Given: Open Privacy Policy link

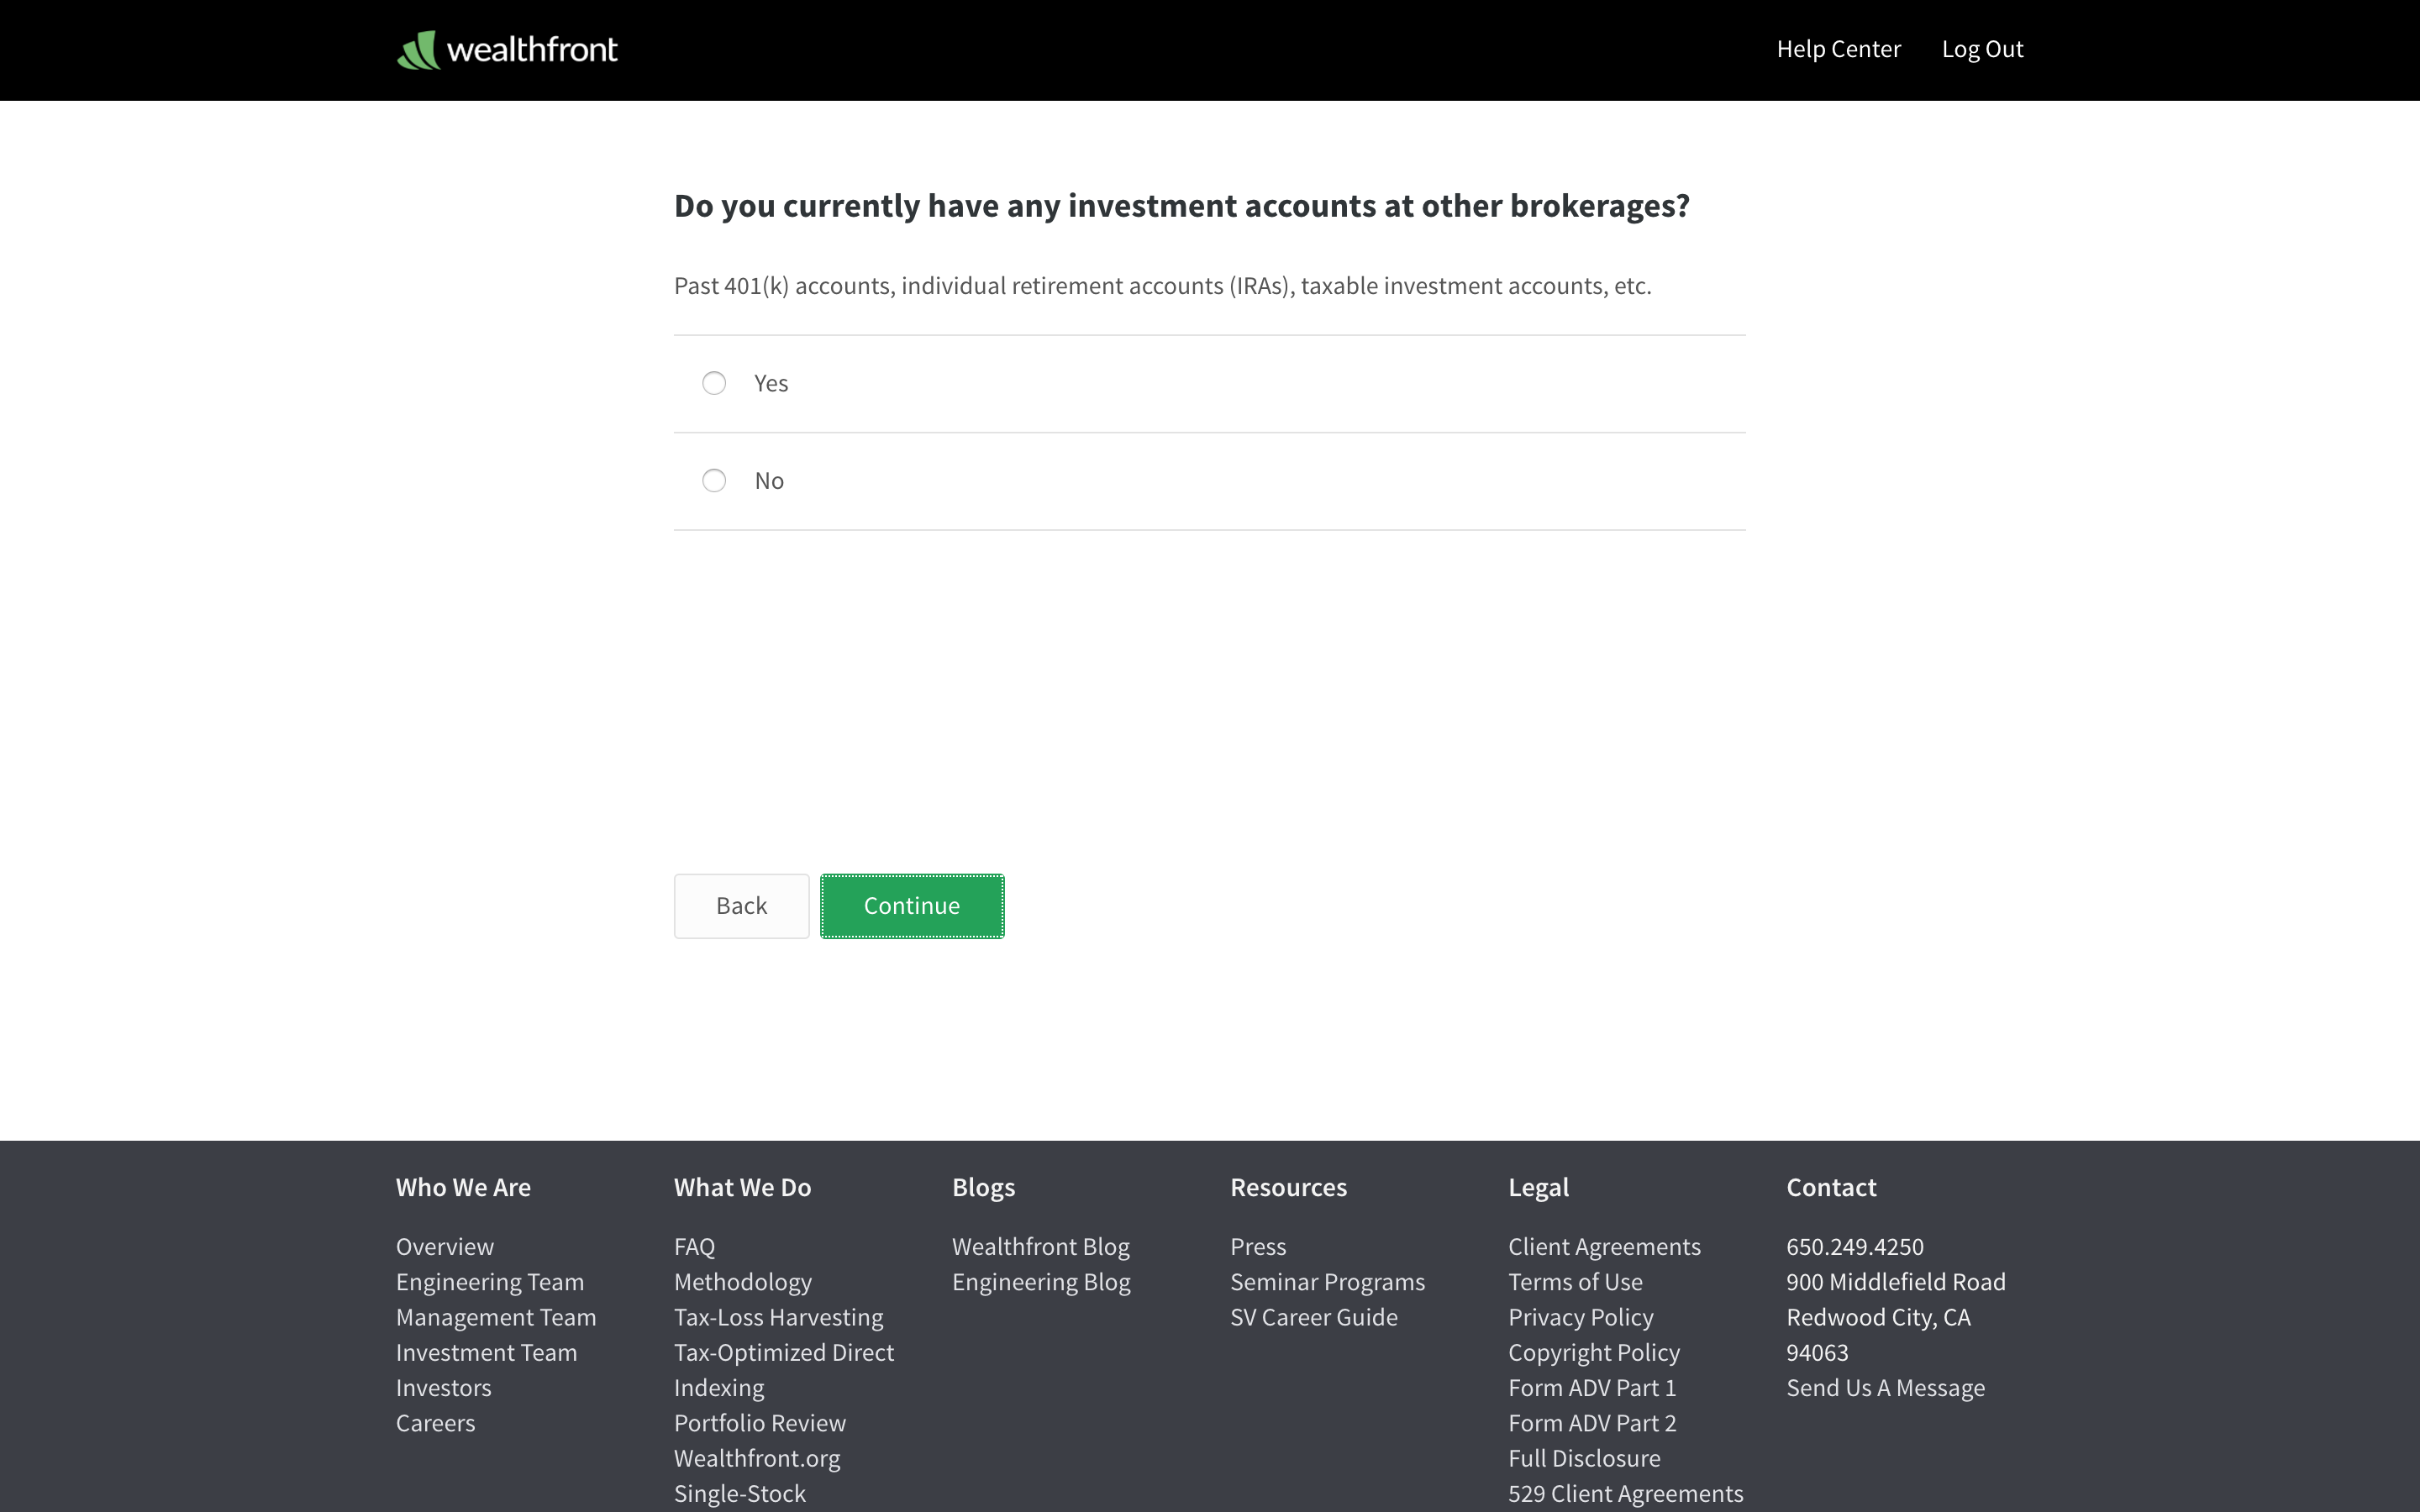Looking at the screenshot, I should point(1581,1317).
